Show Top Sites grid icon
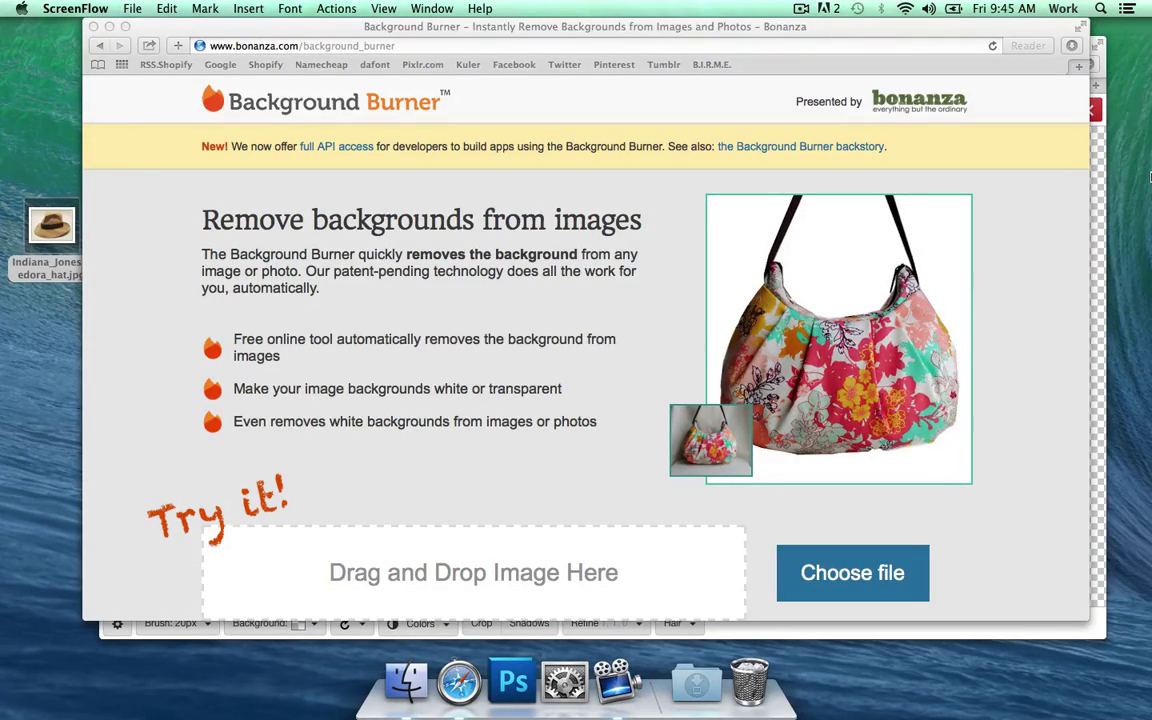 pos(122,65)
